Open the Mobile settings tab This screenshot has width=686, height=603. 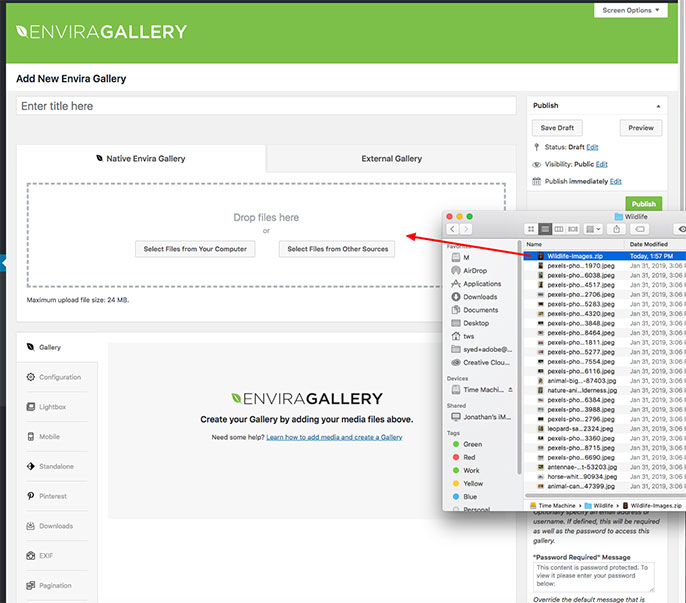tap(57, 436)
